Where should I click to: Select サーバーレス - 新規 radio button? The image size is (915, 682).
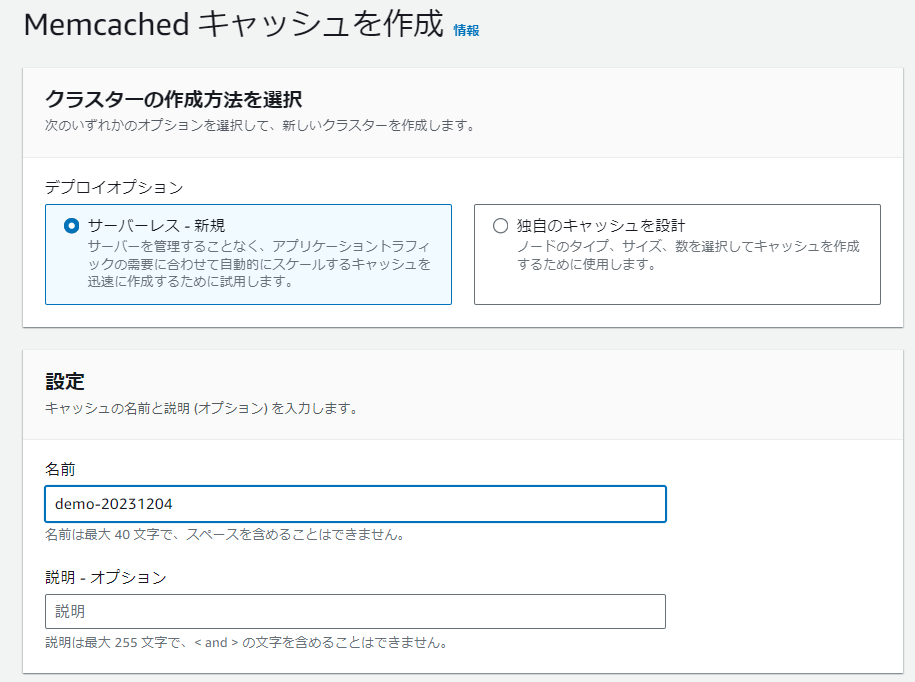(x=71, y=226)
